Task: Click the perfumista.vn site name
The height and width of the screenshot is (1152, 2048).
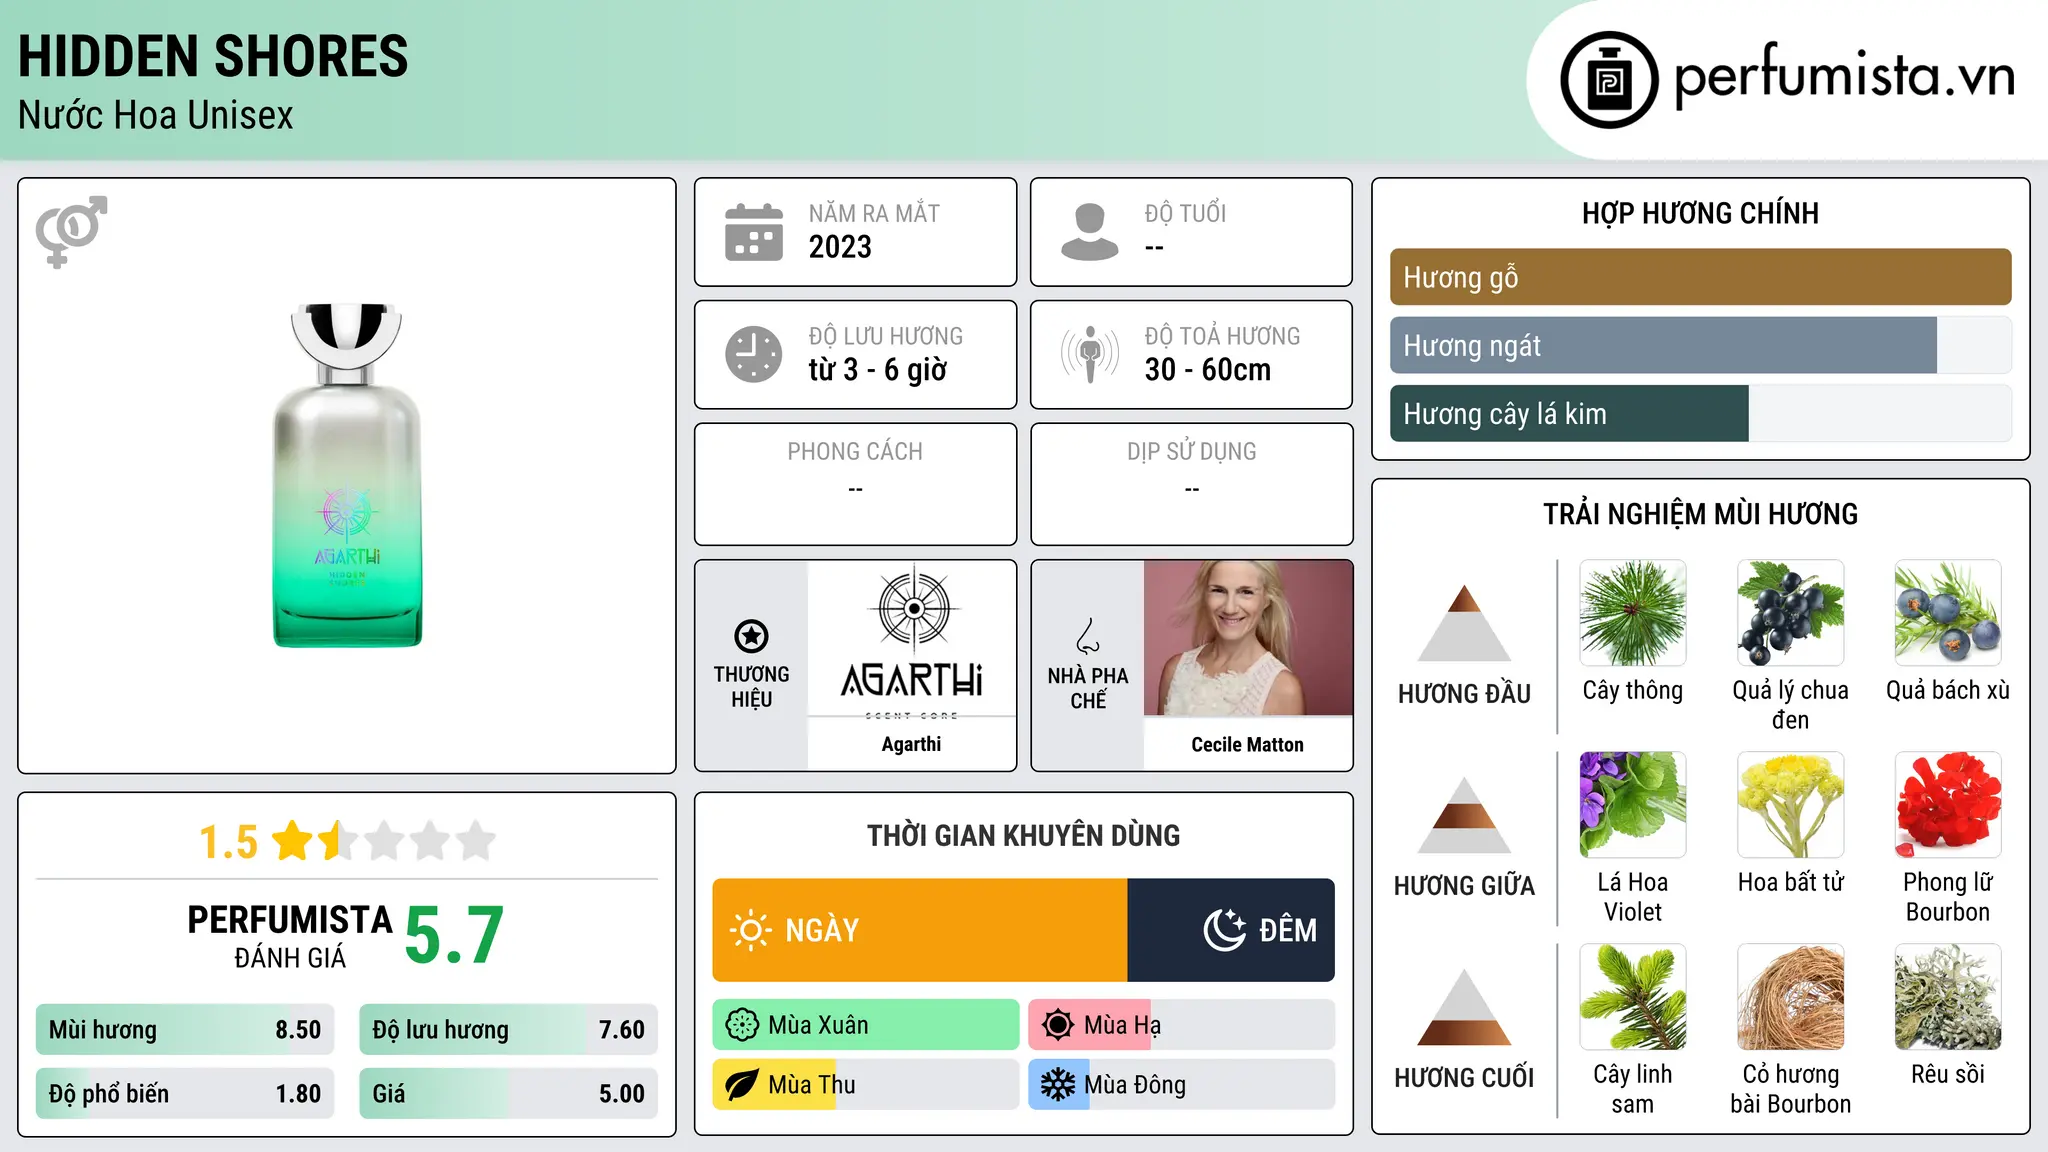Action: (1845, 76)
